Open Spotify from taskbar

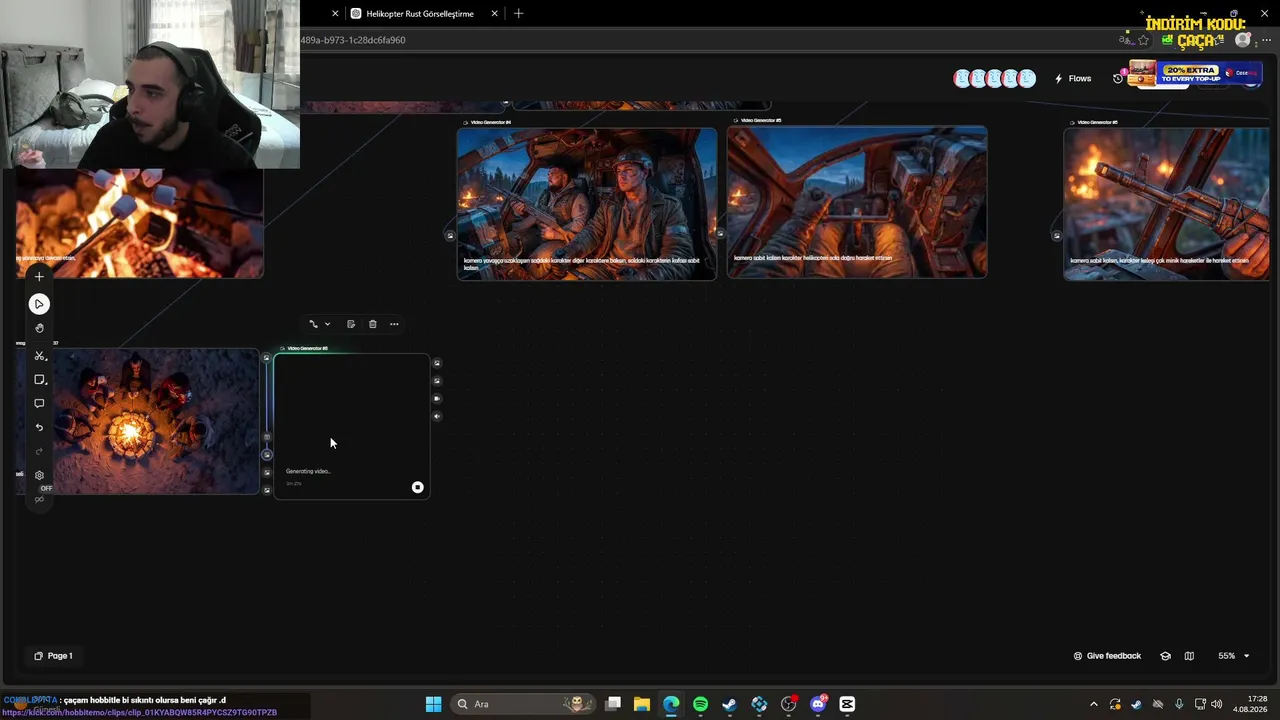700,704
